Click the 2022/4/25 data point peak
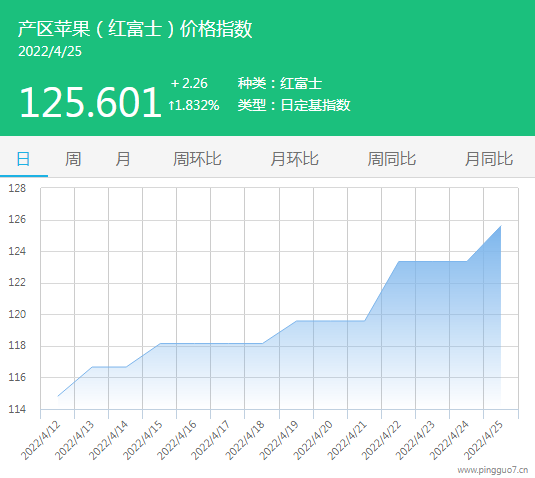Screen dimensions: 535x478 pyautogui.click(x=501, y=226)
